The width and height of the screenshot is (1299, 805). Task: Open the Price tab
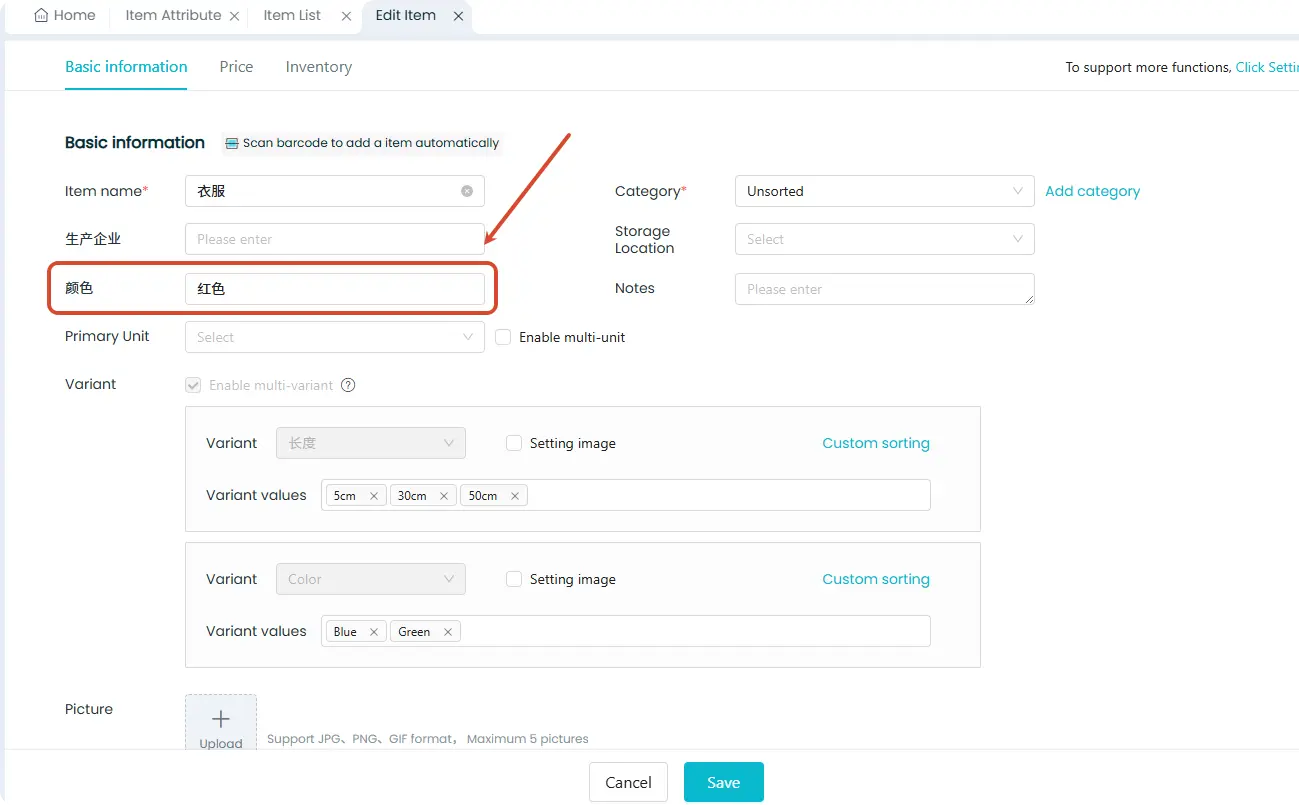236,67
